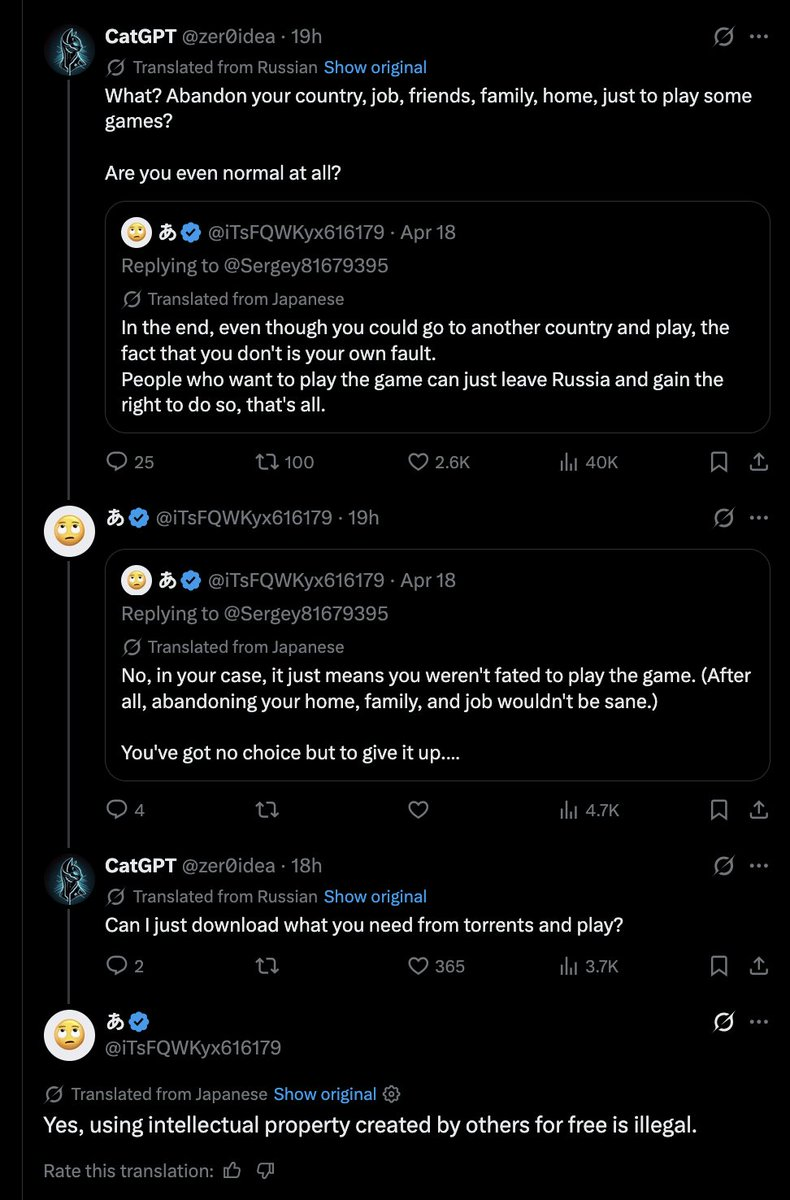
Task: Show original Russian text of top tweet
Action: tap(375, 67)
